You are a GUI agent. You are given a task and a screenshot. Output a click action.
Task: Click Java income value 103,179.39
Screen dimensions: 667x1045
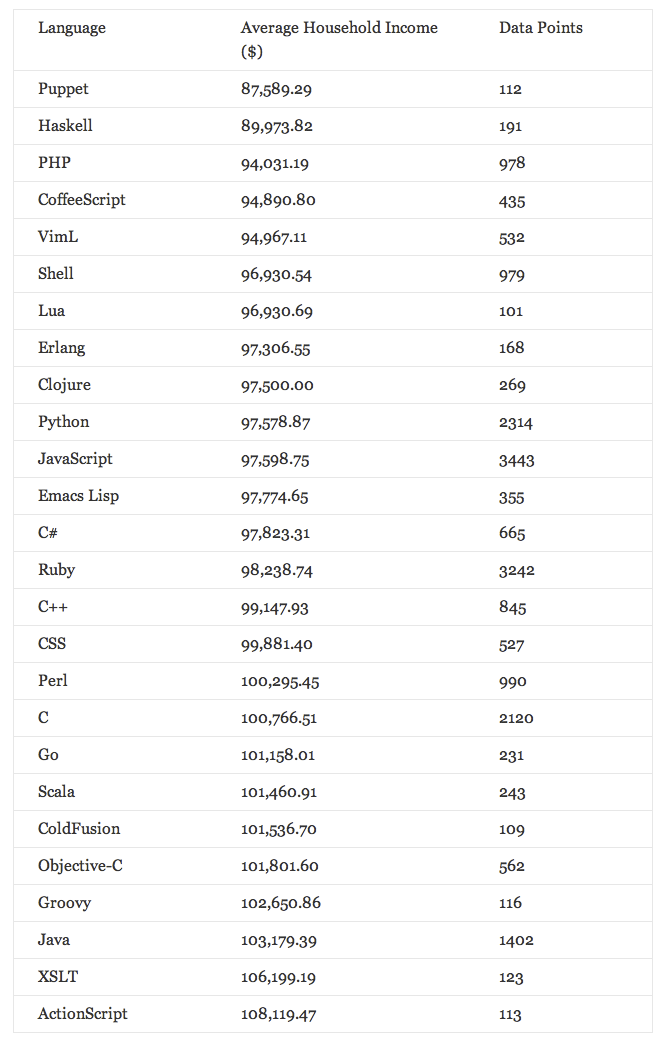coord(279,940)
